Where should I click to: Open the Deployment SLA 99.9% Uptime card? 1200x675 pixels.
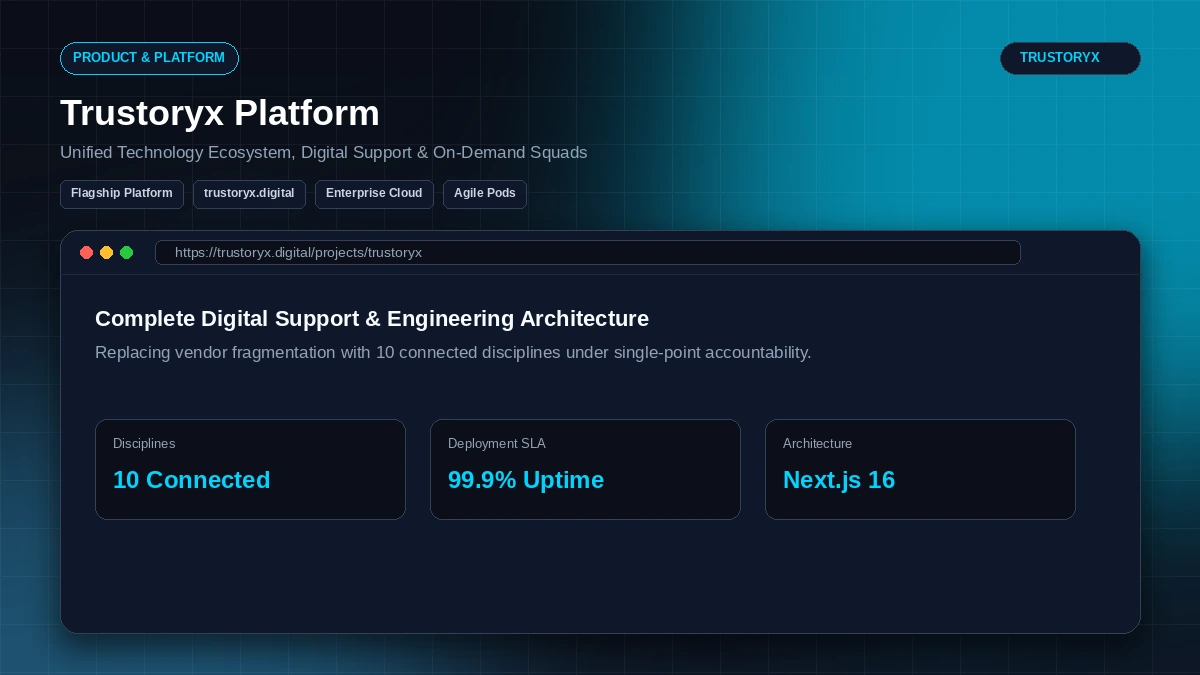[x=585, y=469]
